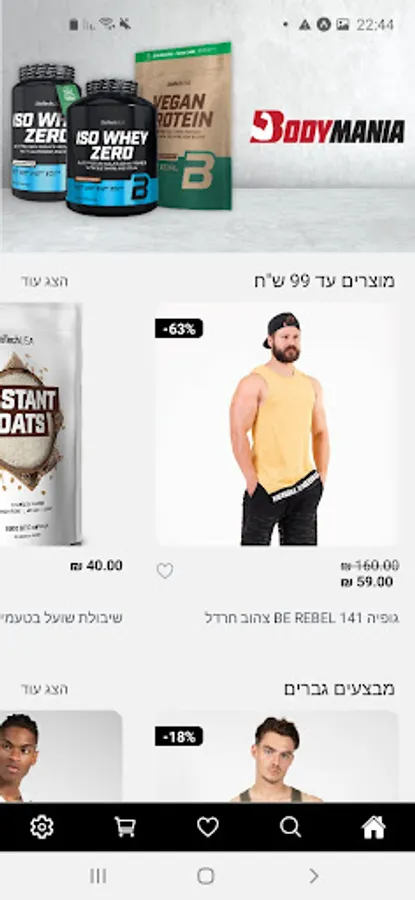The height and width of the screenshot is (900, 415).
Task: Select the -63% discount badge
Action: click(179, 328)
